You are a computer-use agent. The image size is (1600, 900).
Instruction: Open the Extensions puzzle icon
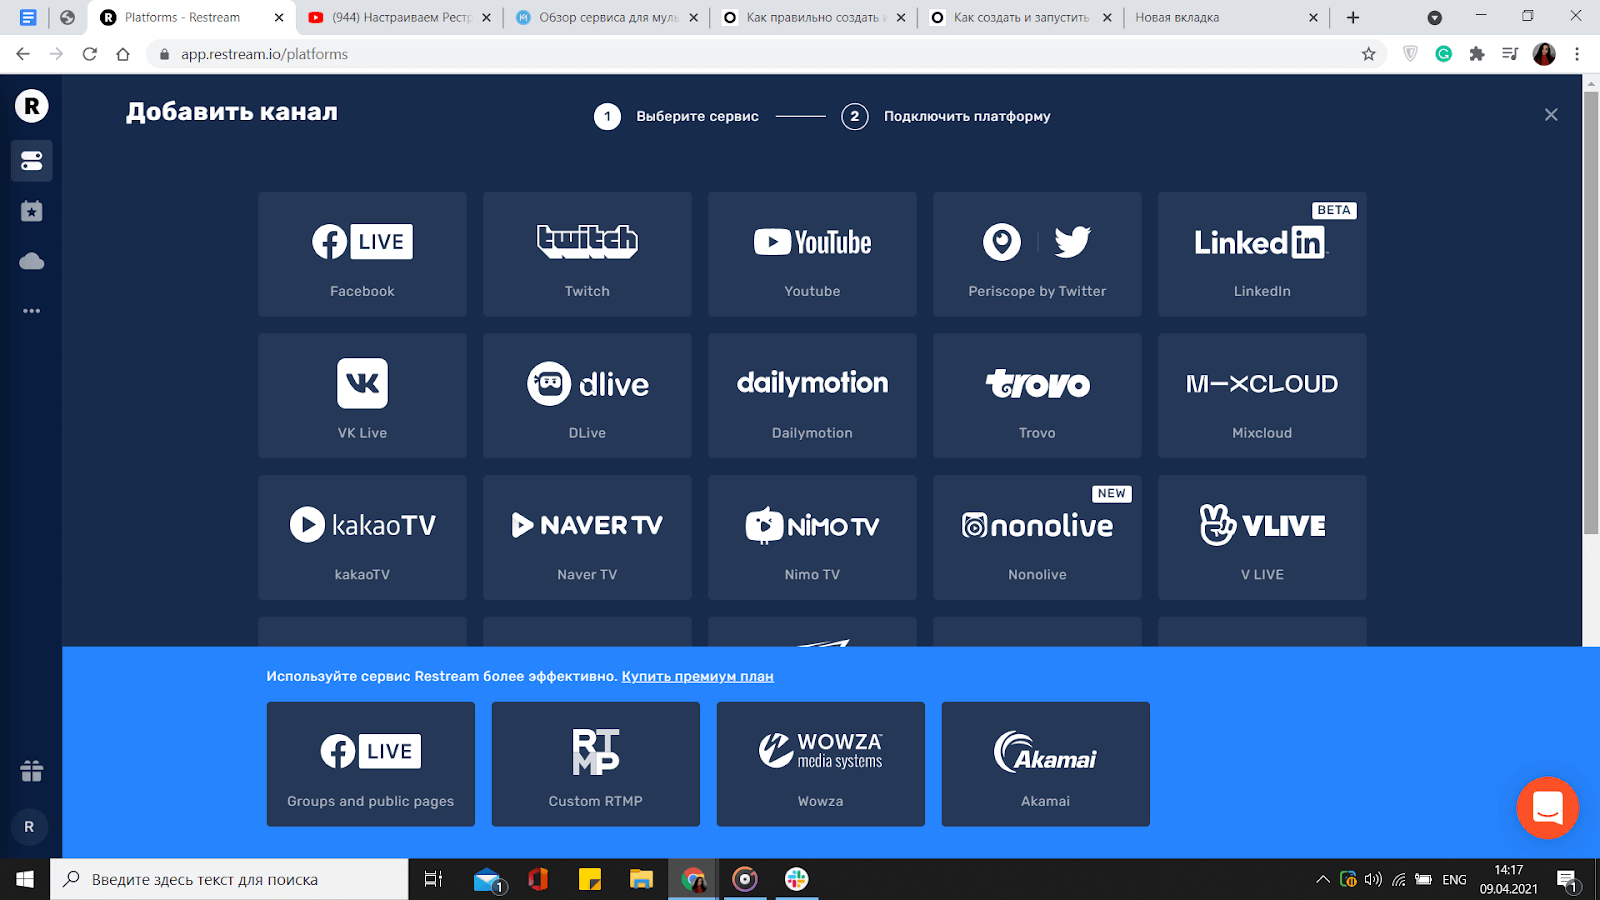pyautogui.click(x=1477, y=54)
